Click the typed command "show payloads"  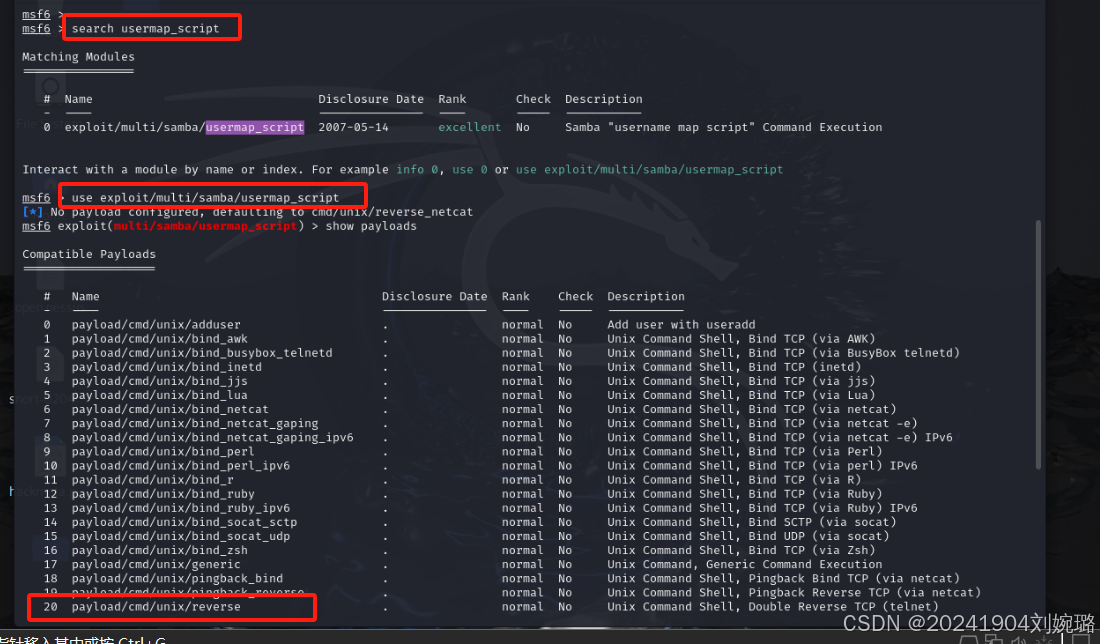coord(371,226)
